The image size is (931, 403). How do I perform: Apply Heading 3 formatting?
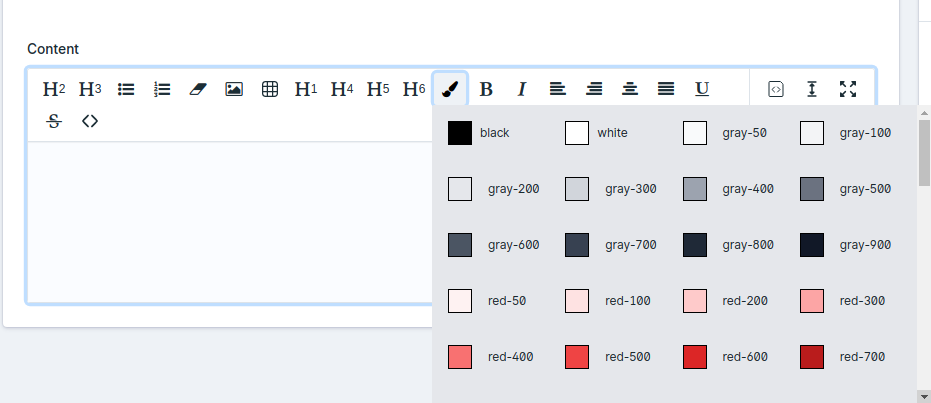pyautogui.click(x=90, y=89)
